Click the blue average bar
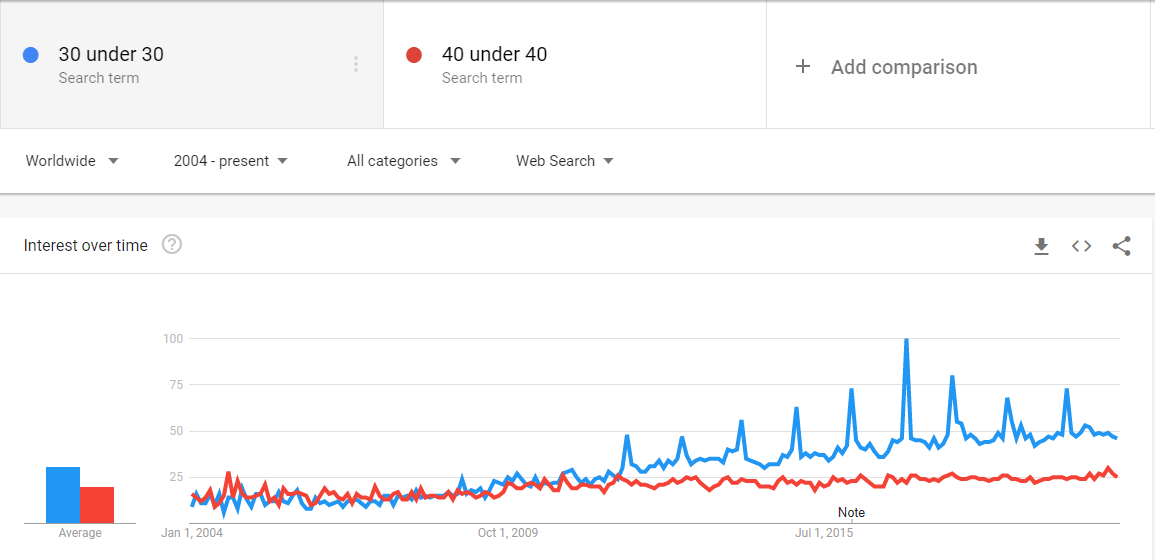This screenshot has width=1155, height=560. pos(63,495)
